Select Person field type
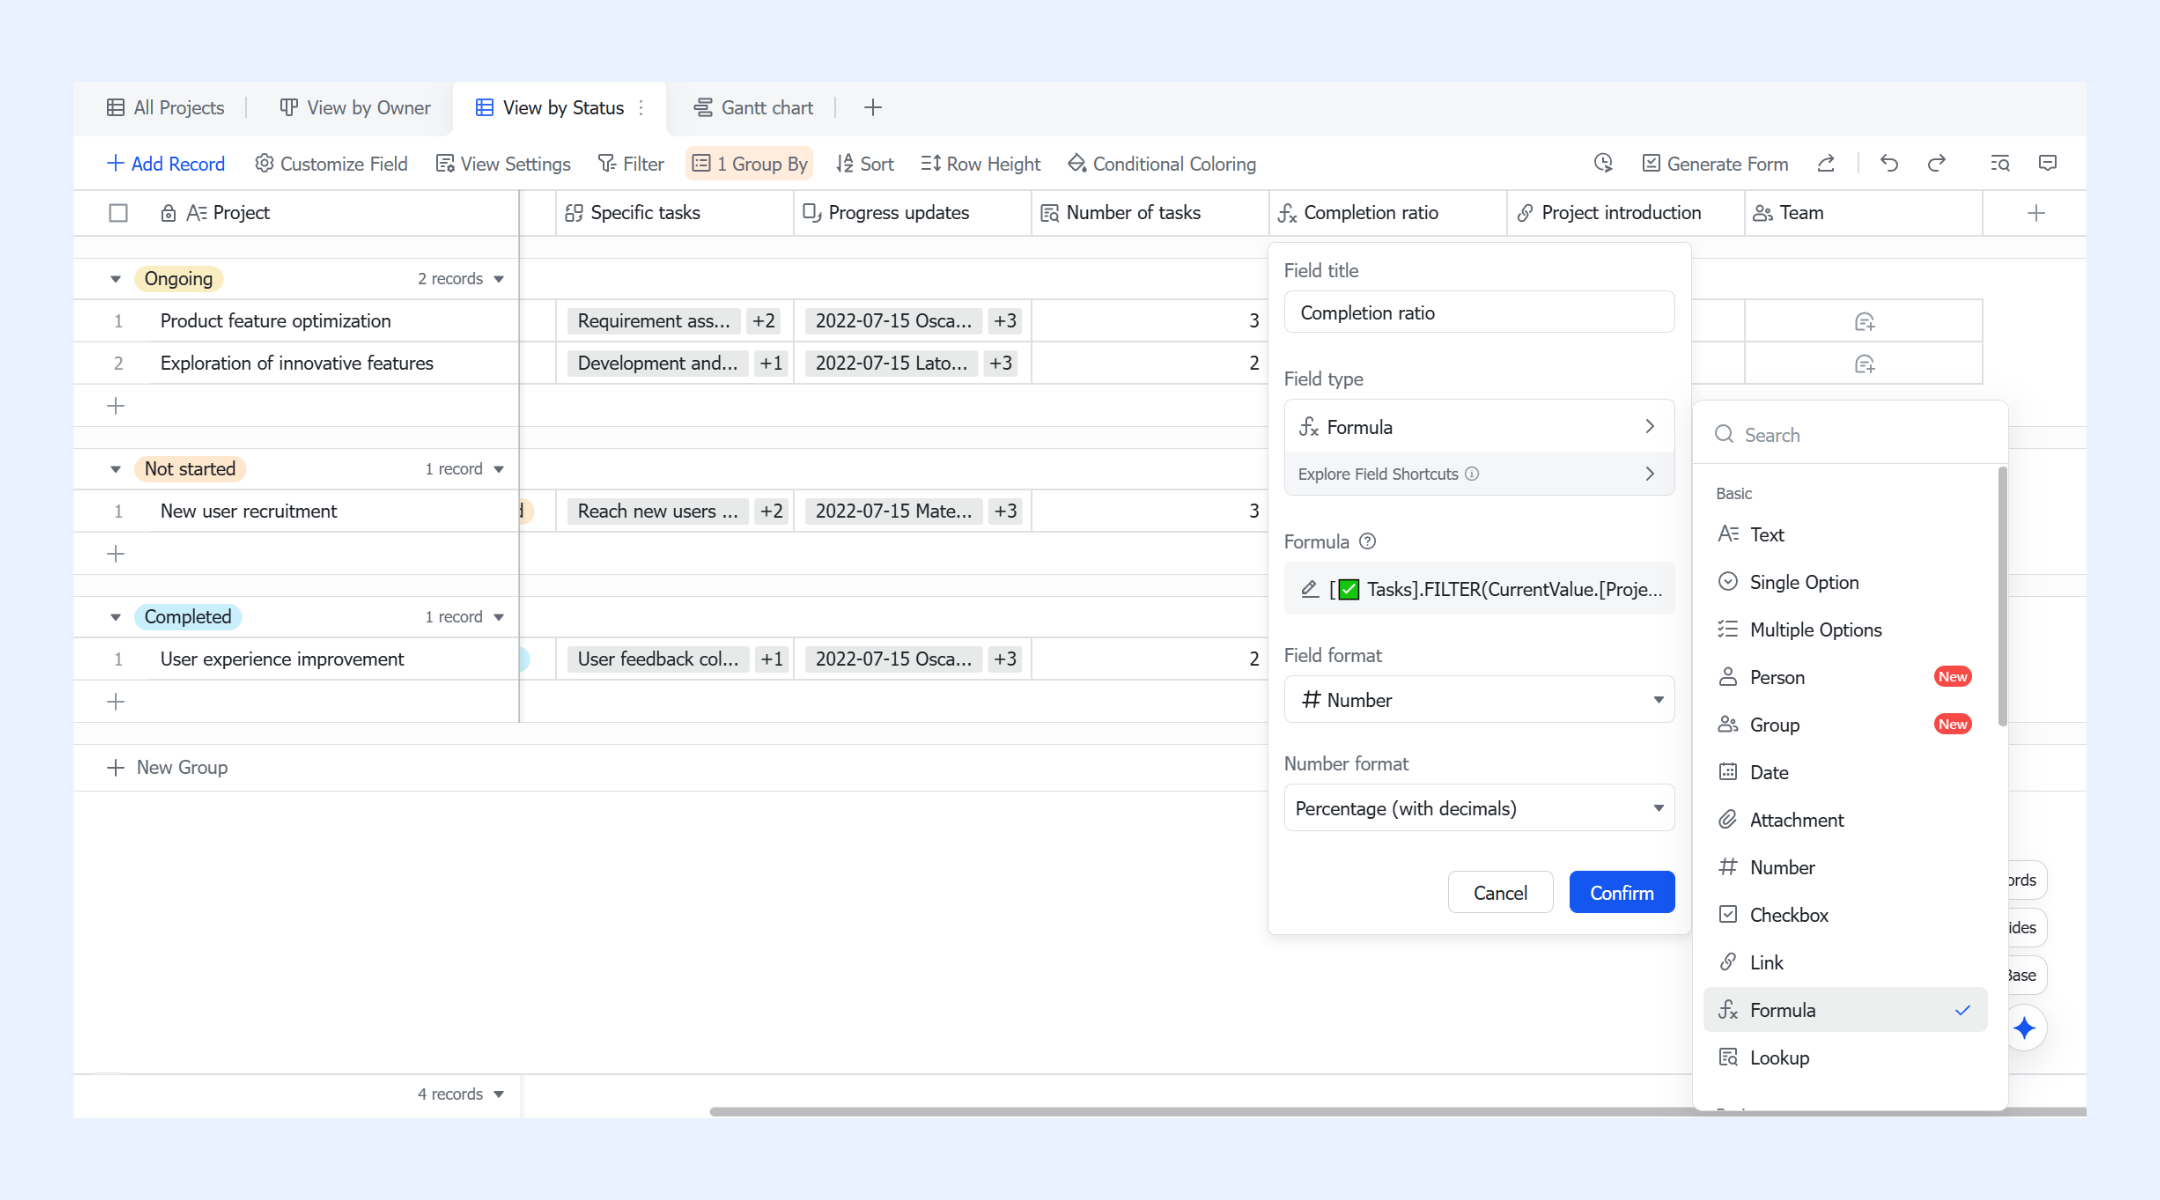2160x1200 pixels. pyautogui.click(x=1845, y=677)
